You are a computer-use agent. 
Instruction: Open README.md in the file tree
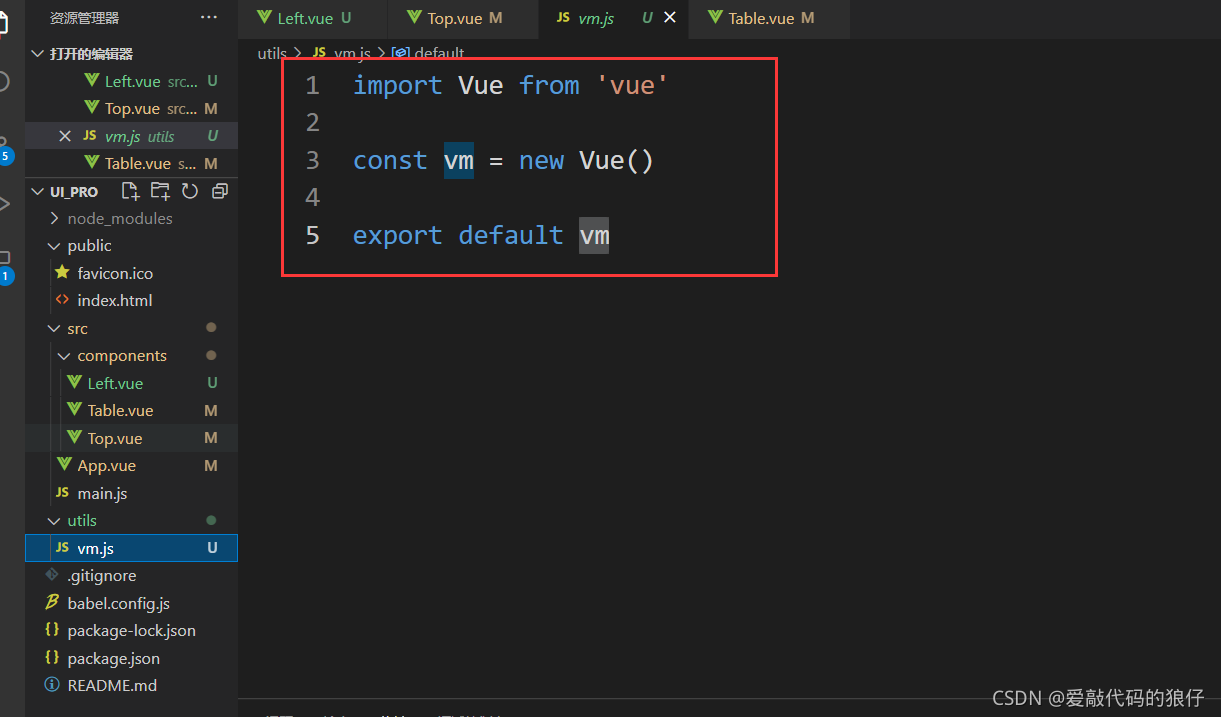131,686
